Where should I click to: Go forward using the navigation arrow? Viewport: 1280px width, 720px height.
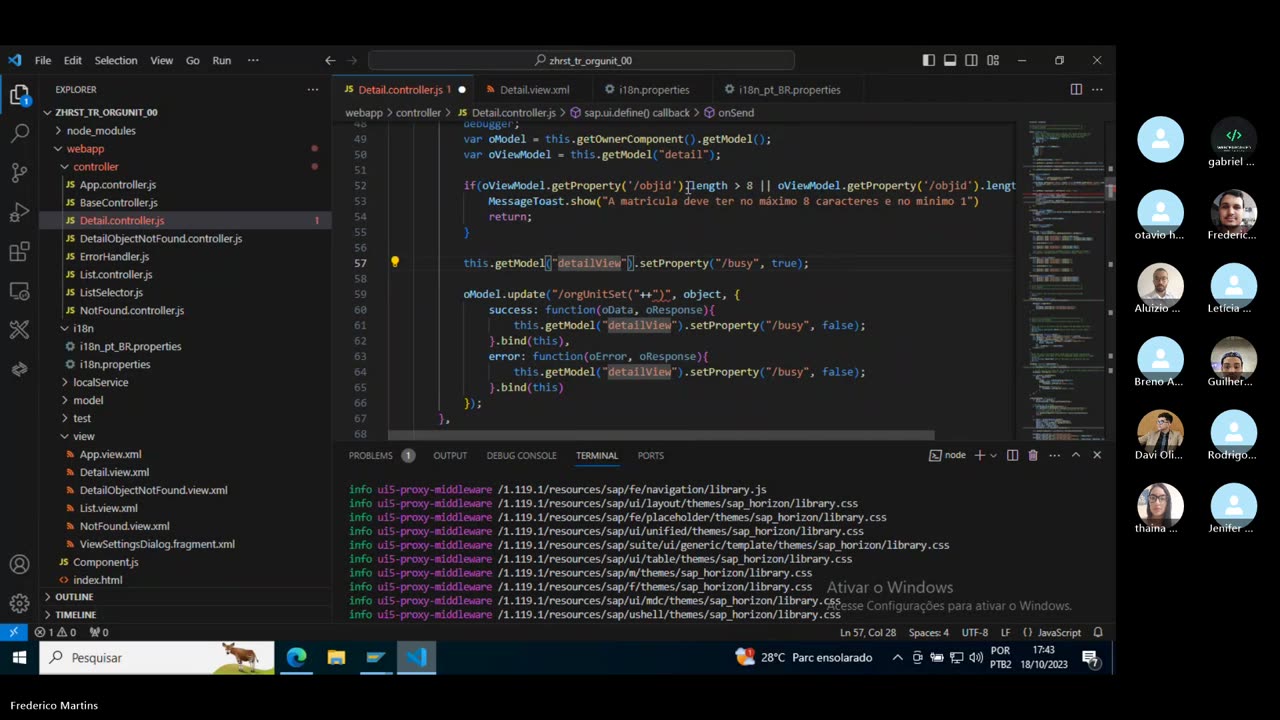tap(352, 60)
